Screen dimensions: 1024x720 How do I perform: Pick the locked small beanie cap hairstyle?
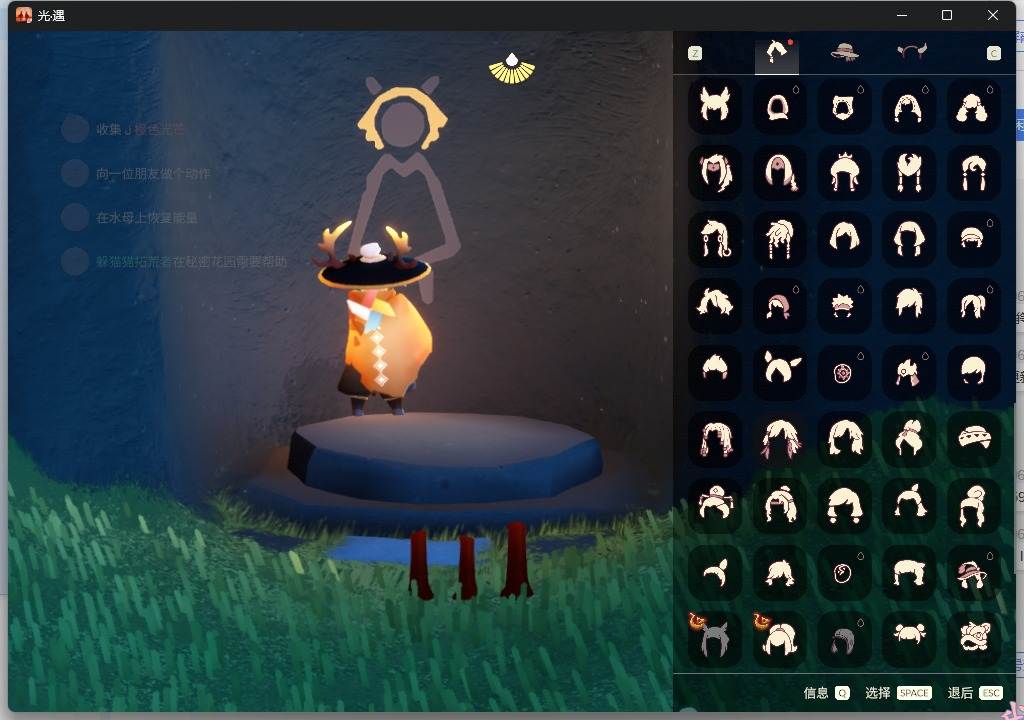tap(972, 238)
